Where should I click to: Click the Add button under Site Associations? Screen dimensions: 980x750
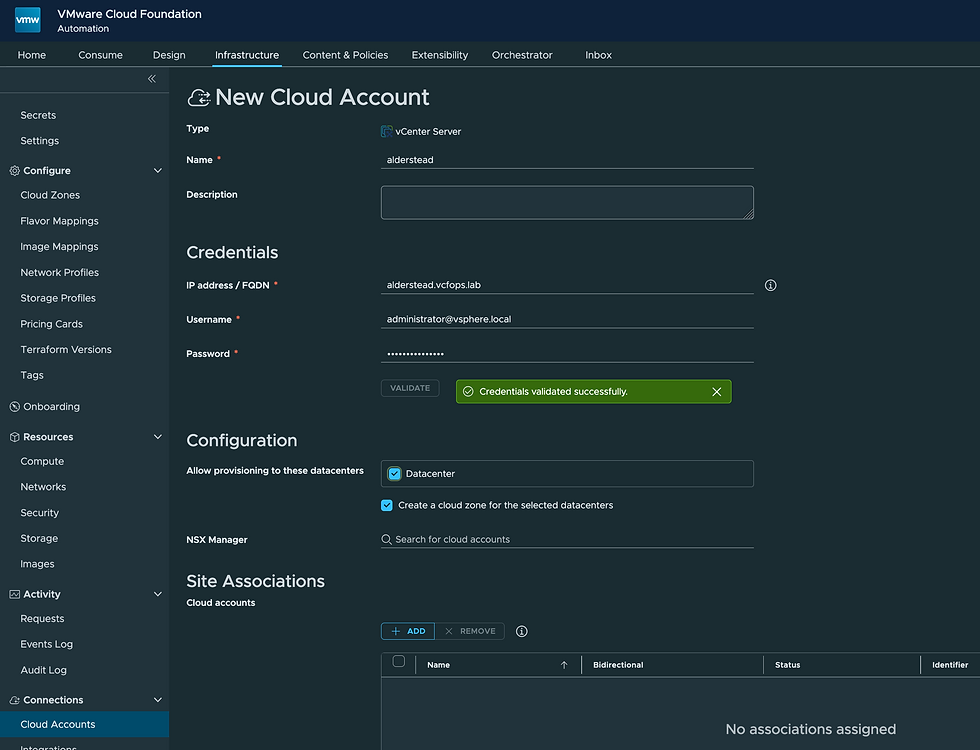[408, 631]
